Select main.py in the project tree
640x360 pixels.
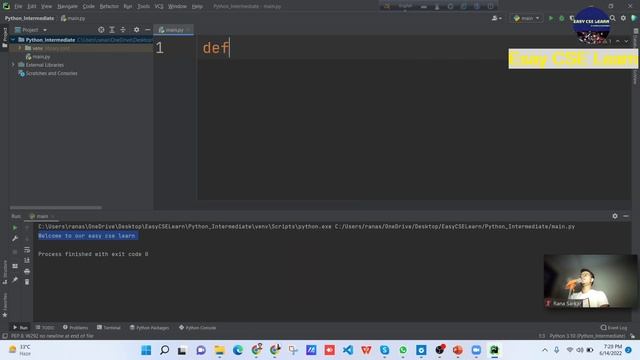click(x=38, y=57)
